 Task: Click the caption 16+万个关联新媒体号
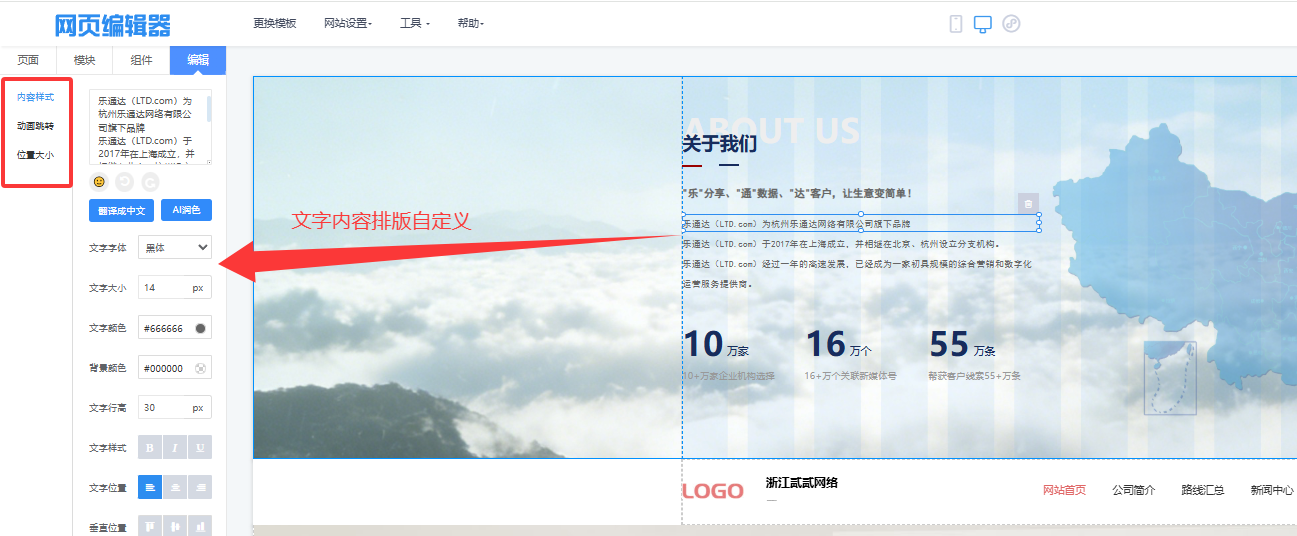[851, 376]
